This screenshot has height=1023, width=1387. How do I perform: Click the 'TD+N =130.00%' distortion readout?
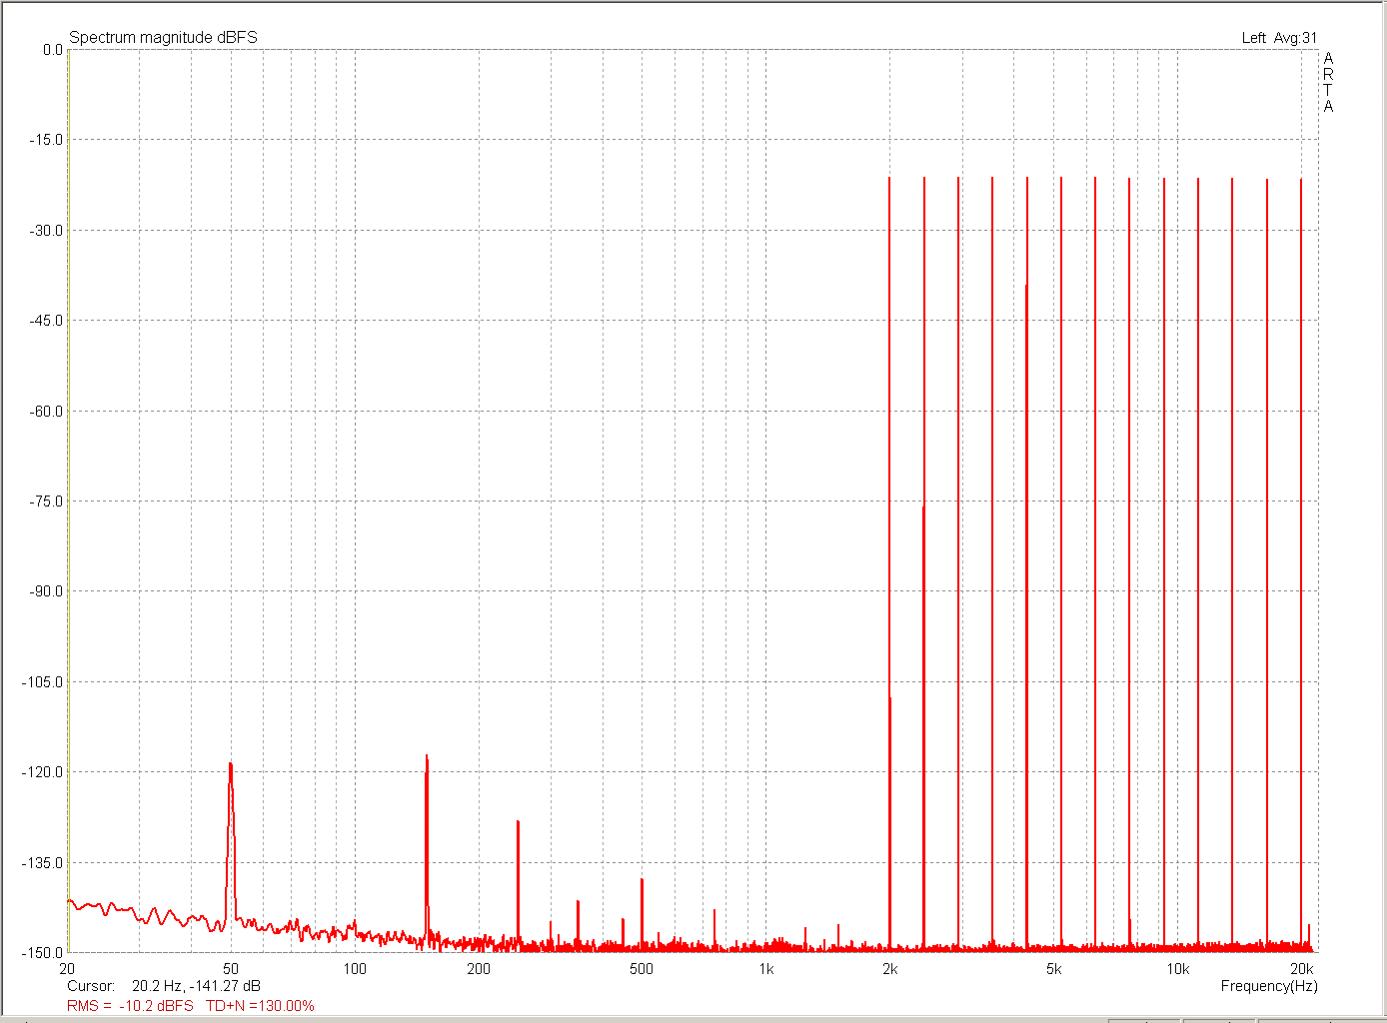pyautogui.click(x=260, y=1005)
